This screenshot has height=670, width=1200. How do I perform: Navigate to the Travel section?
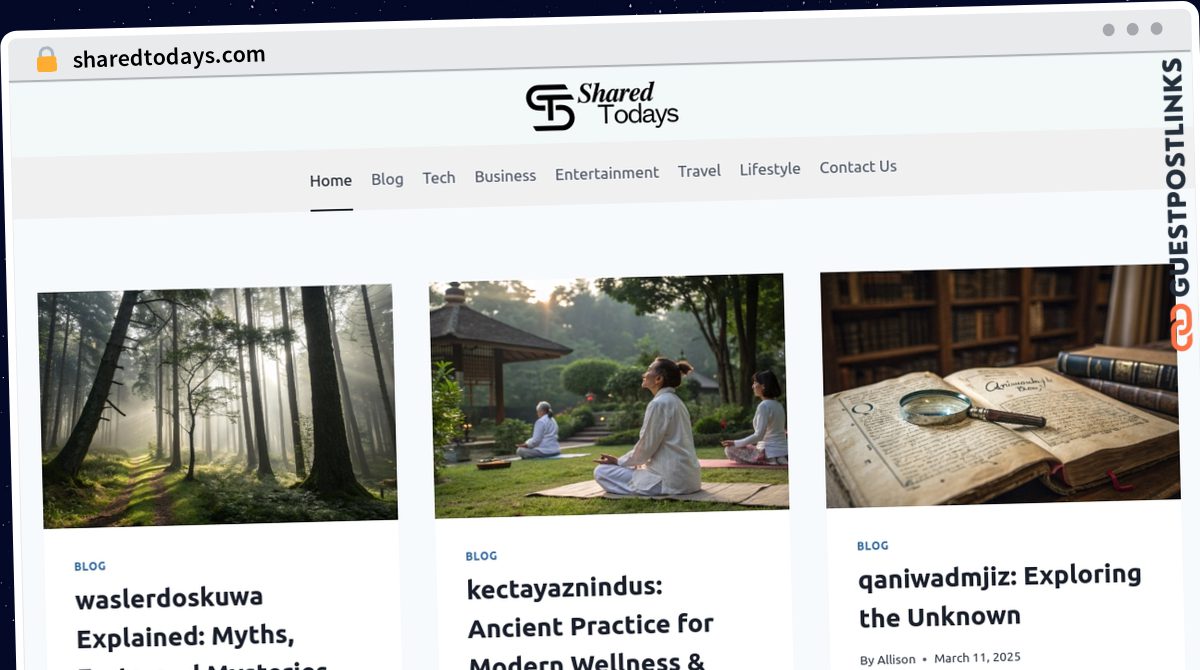point(699,171)
